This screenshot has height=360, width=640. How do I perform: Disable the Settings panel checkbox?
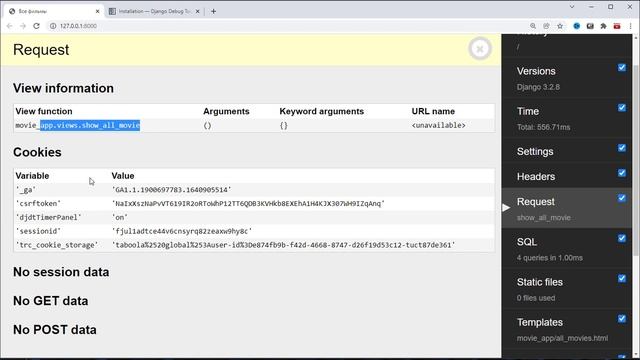(622, 148)
